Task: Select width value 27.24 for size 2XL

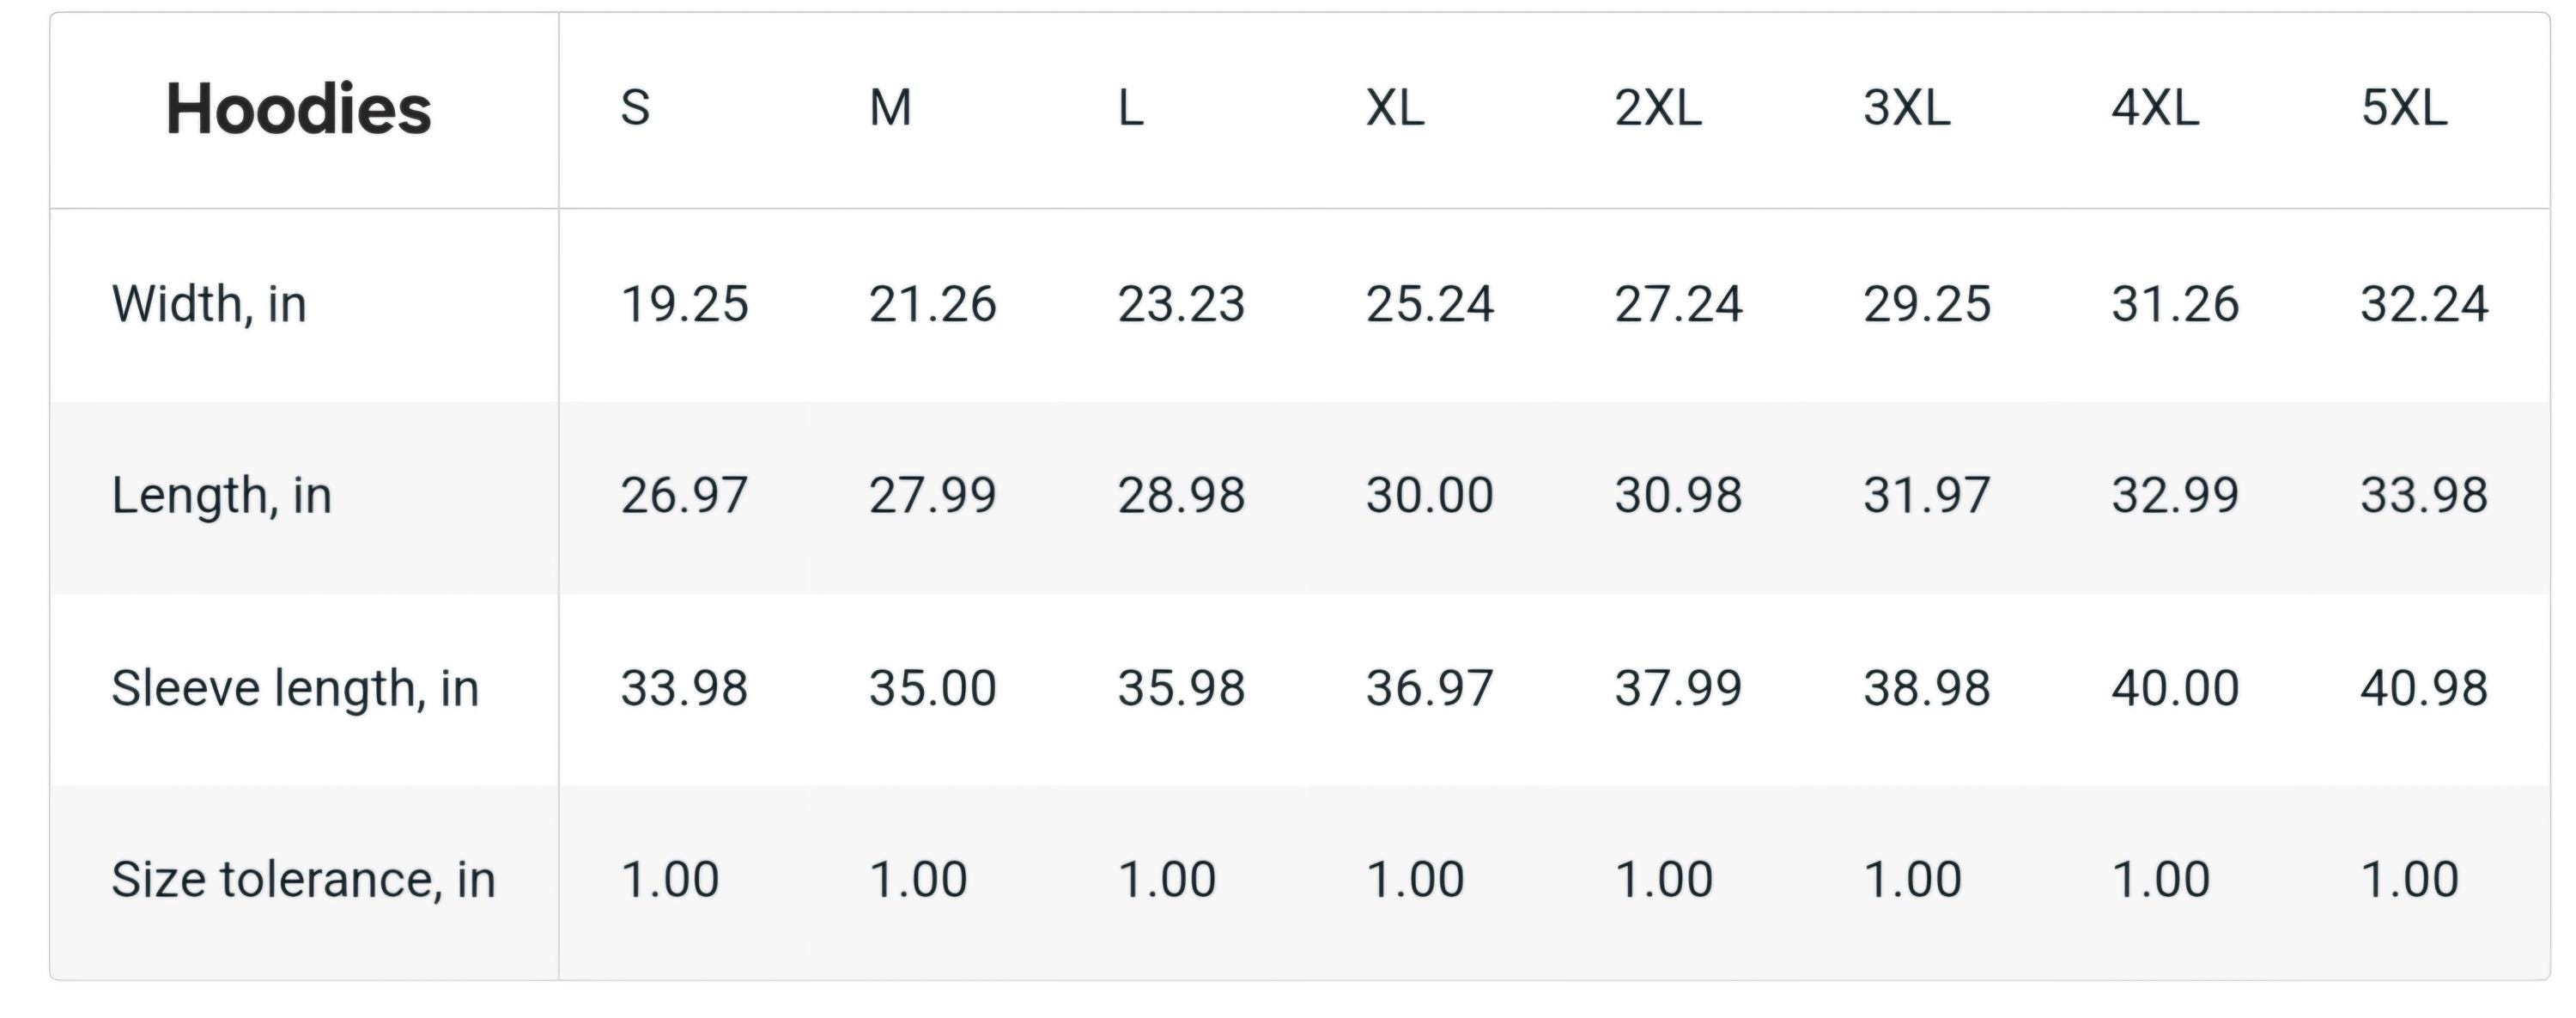Action: 1678,305
